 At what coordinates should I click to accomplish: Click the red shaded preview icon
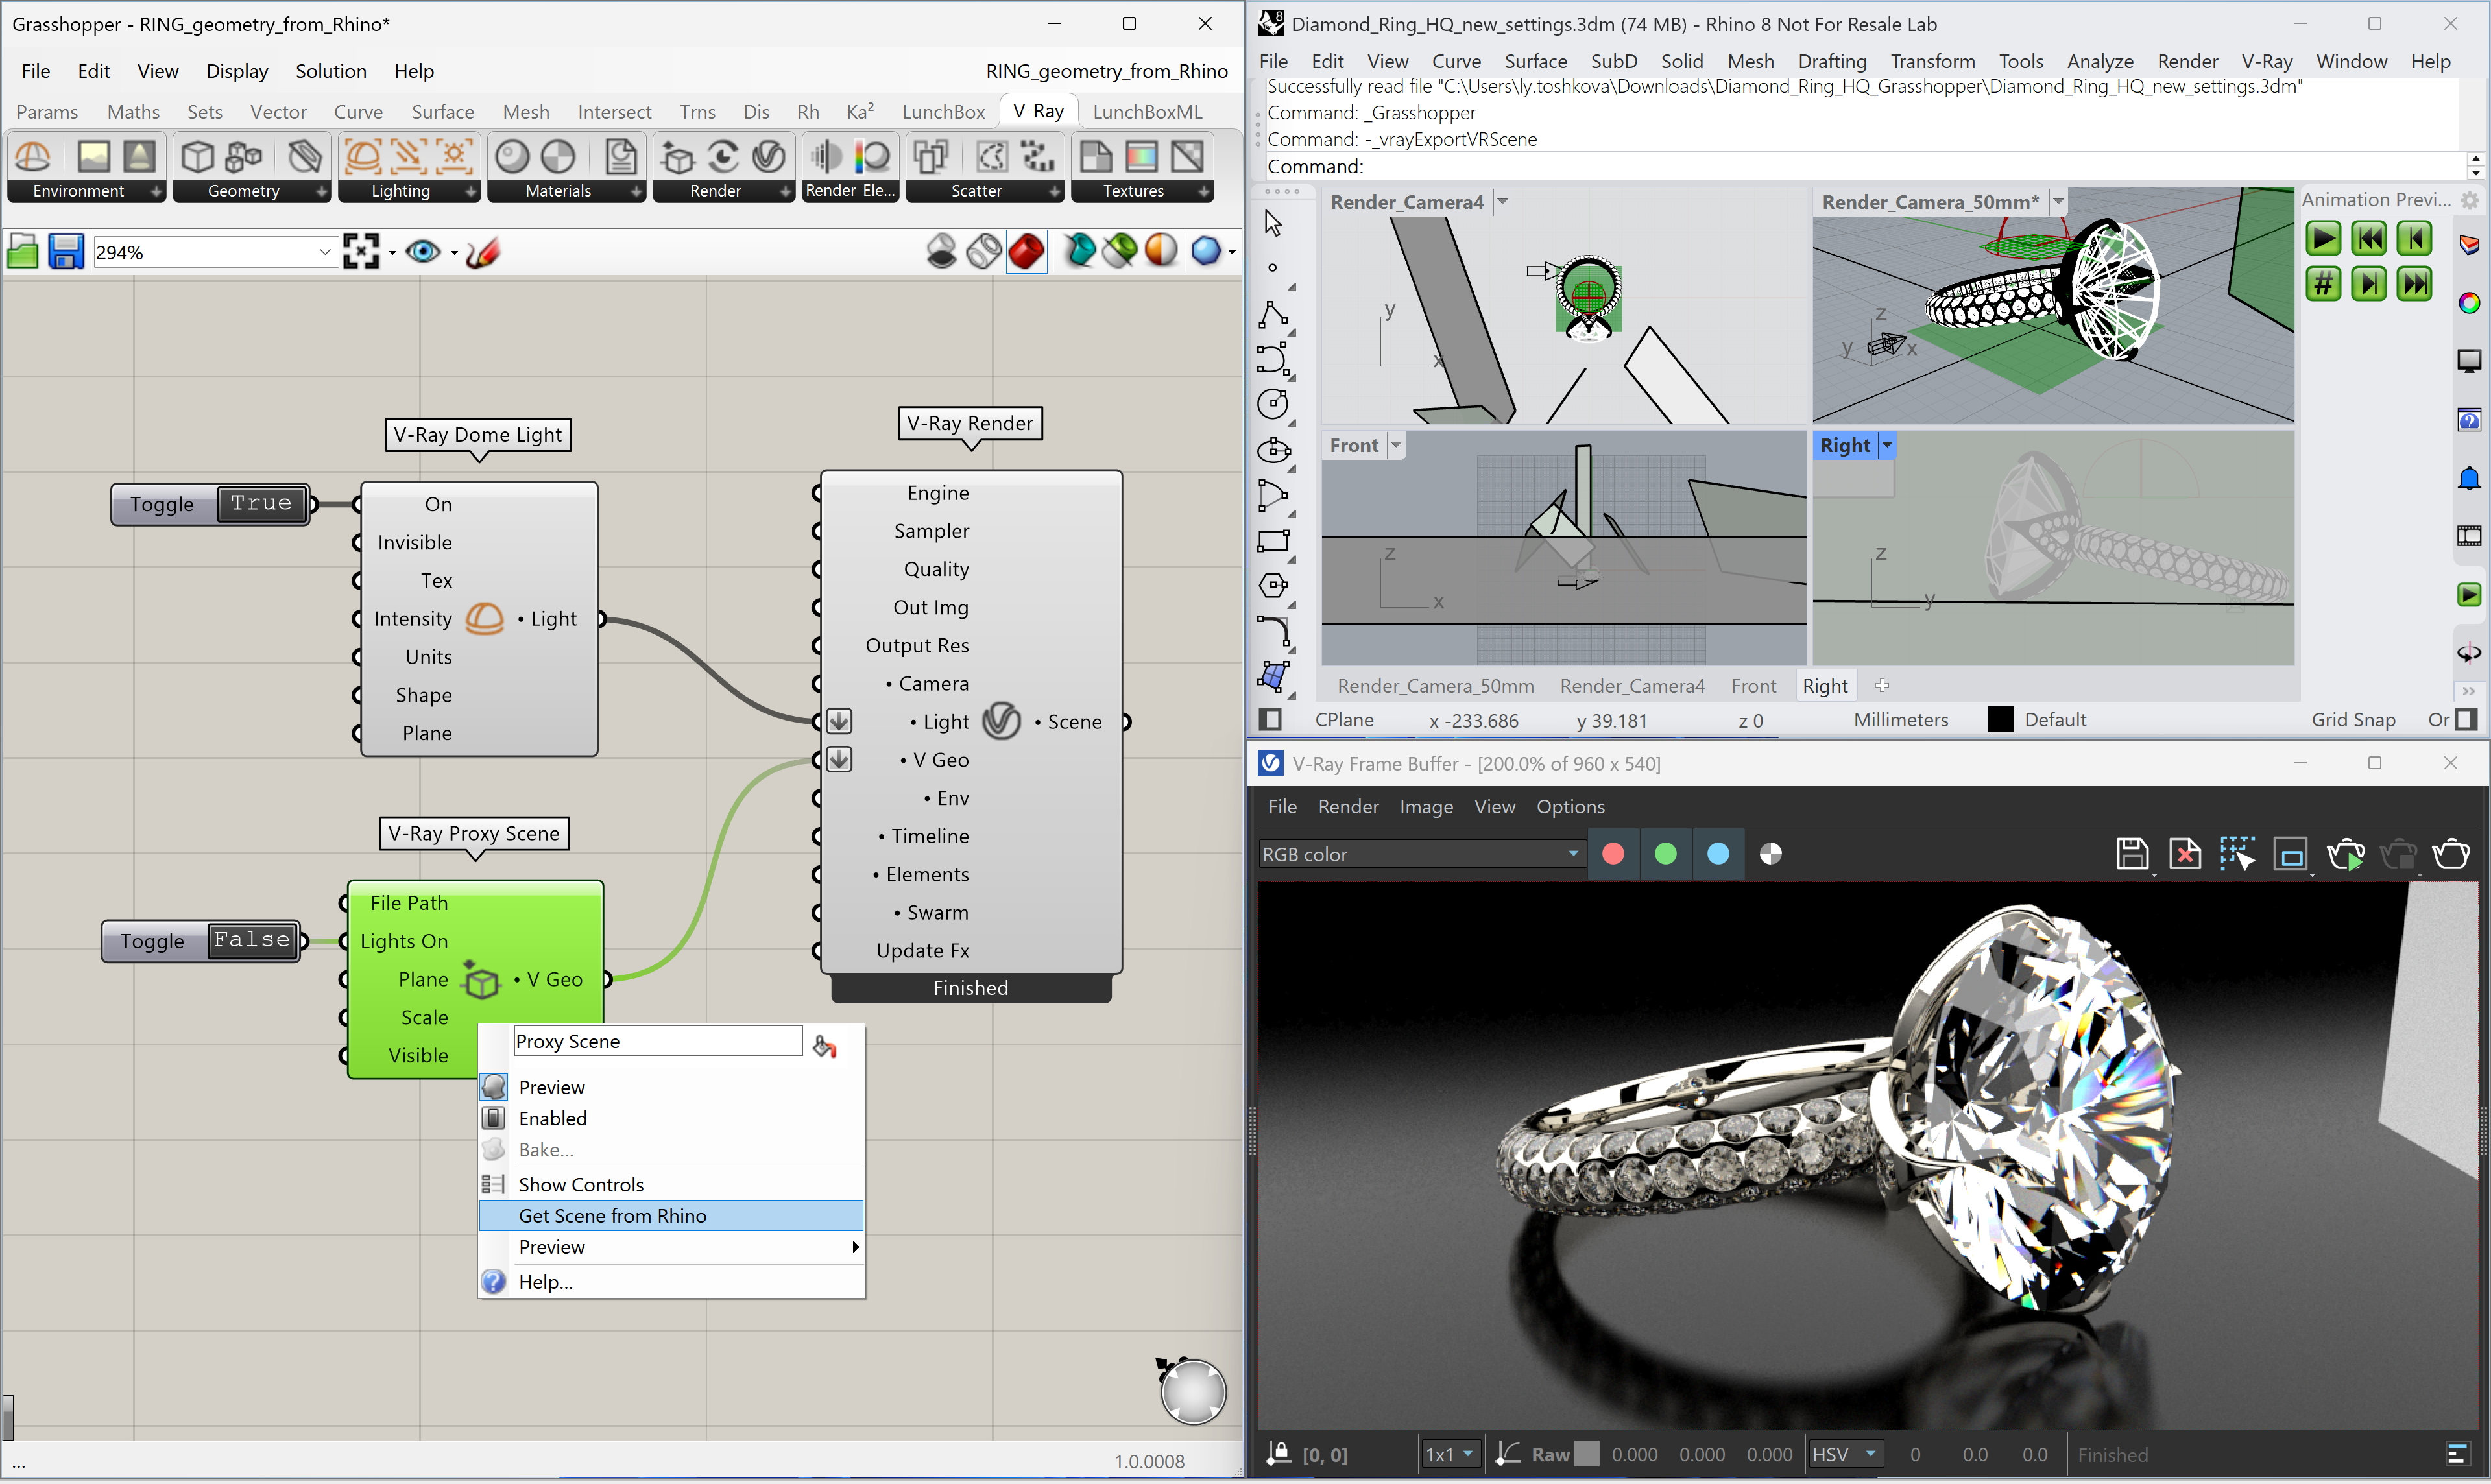pyautogui.click(x=1026, y=252)
